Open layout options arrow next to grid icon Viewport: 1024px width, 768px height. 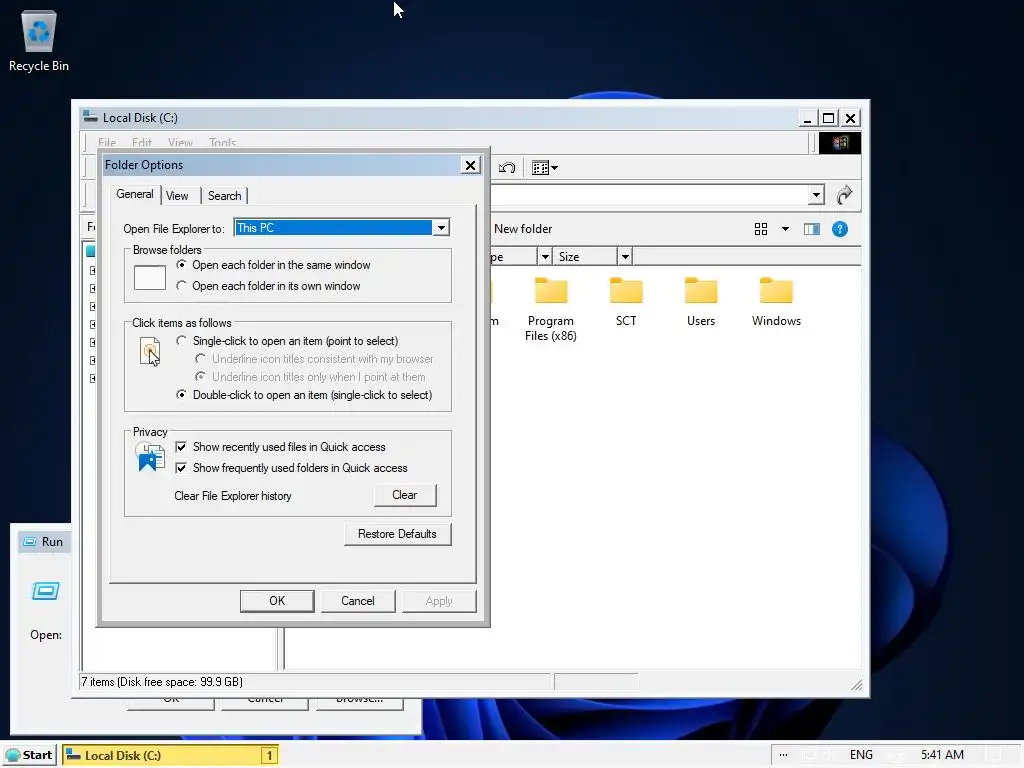coord(785,229)
